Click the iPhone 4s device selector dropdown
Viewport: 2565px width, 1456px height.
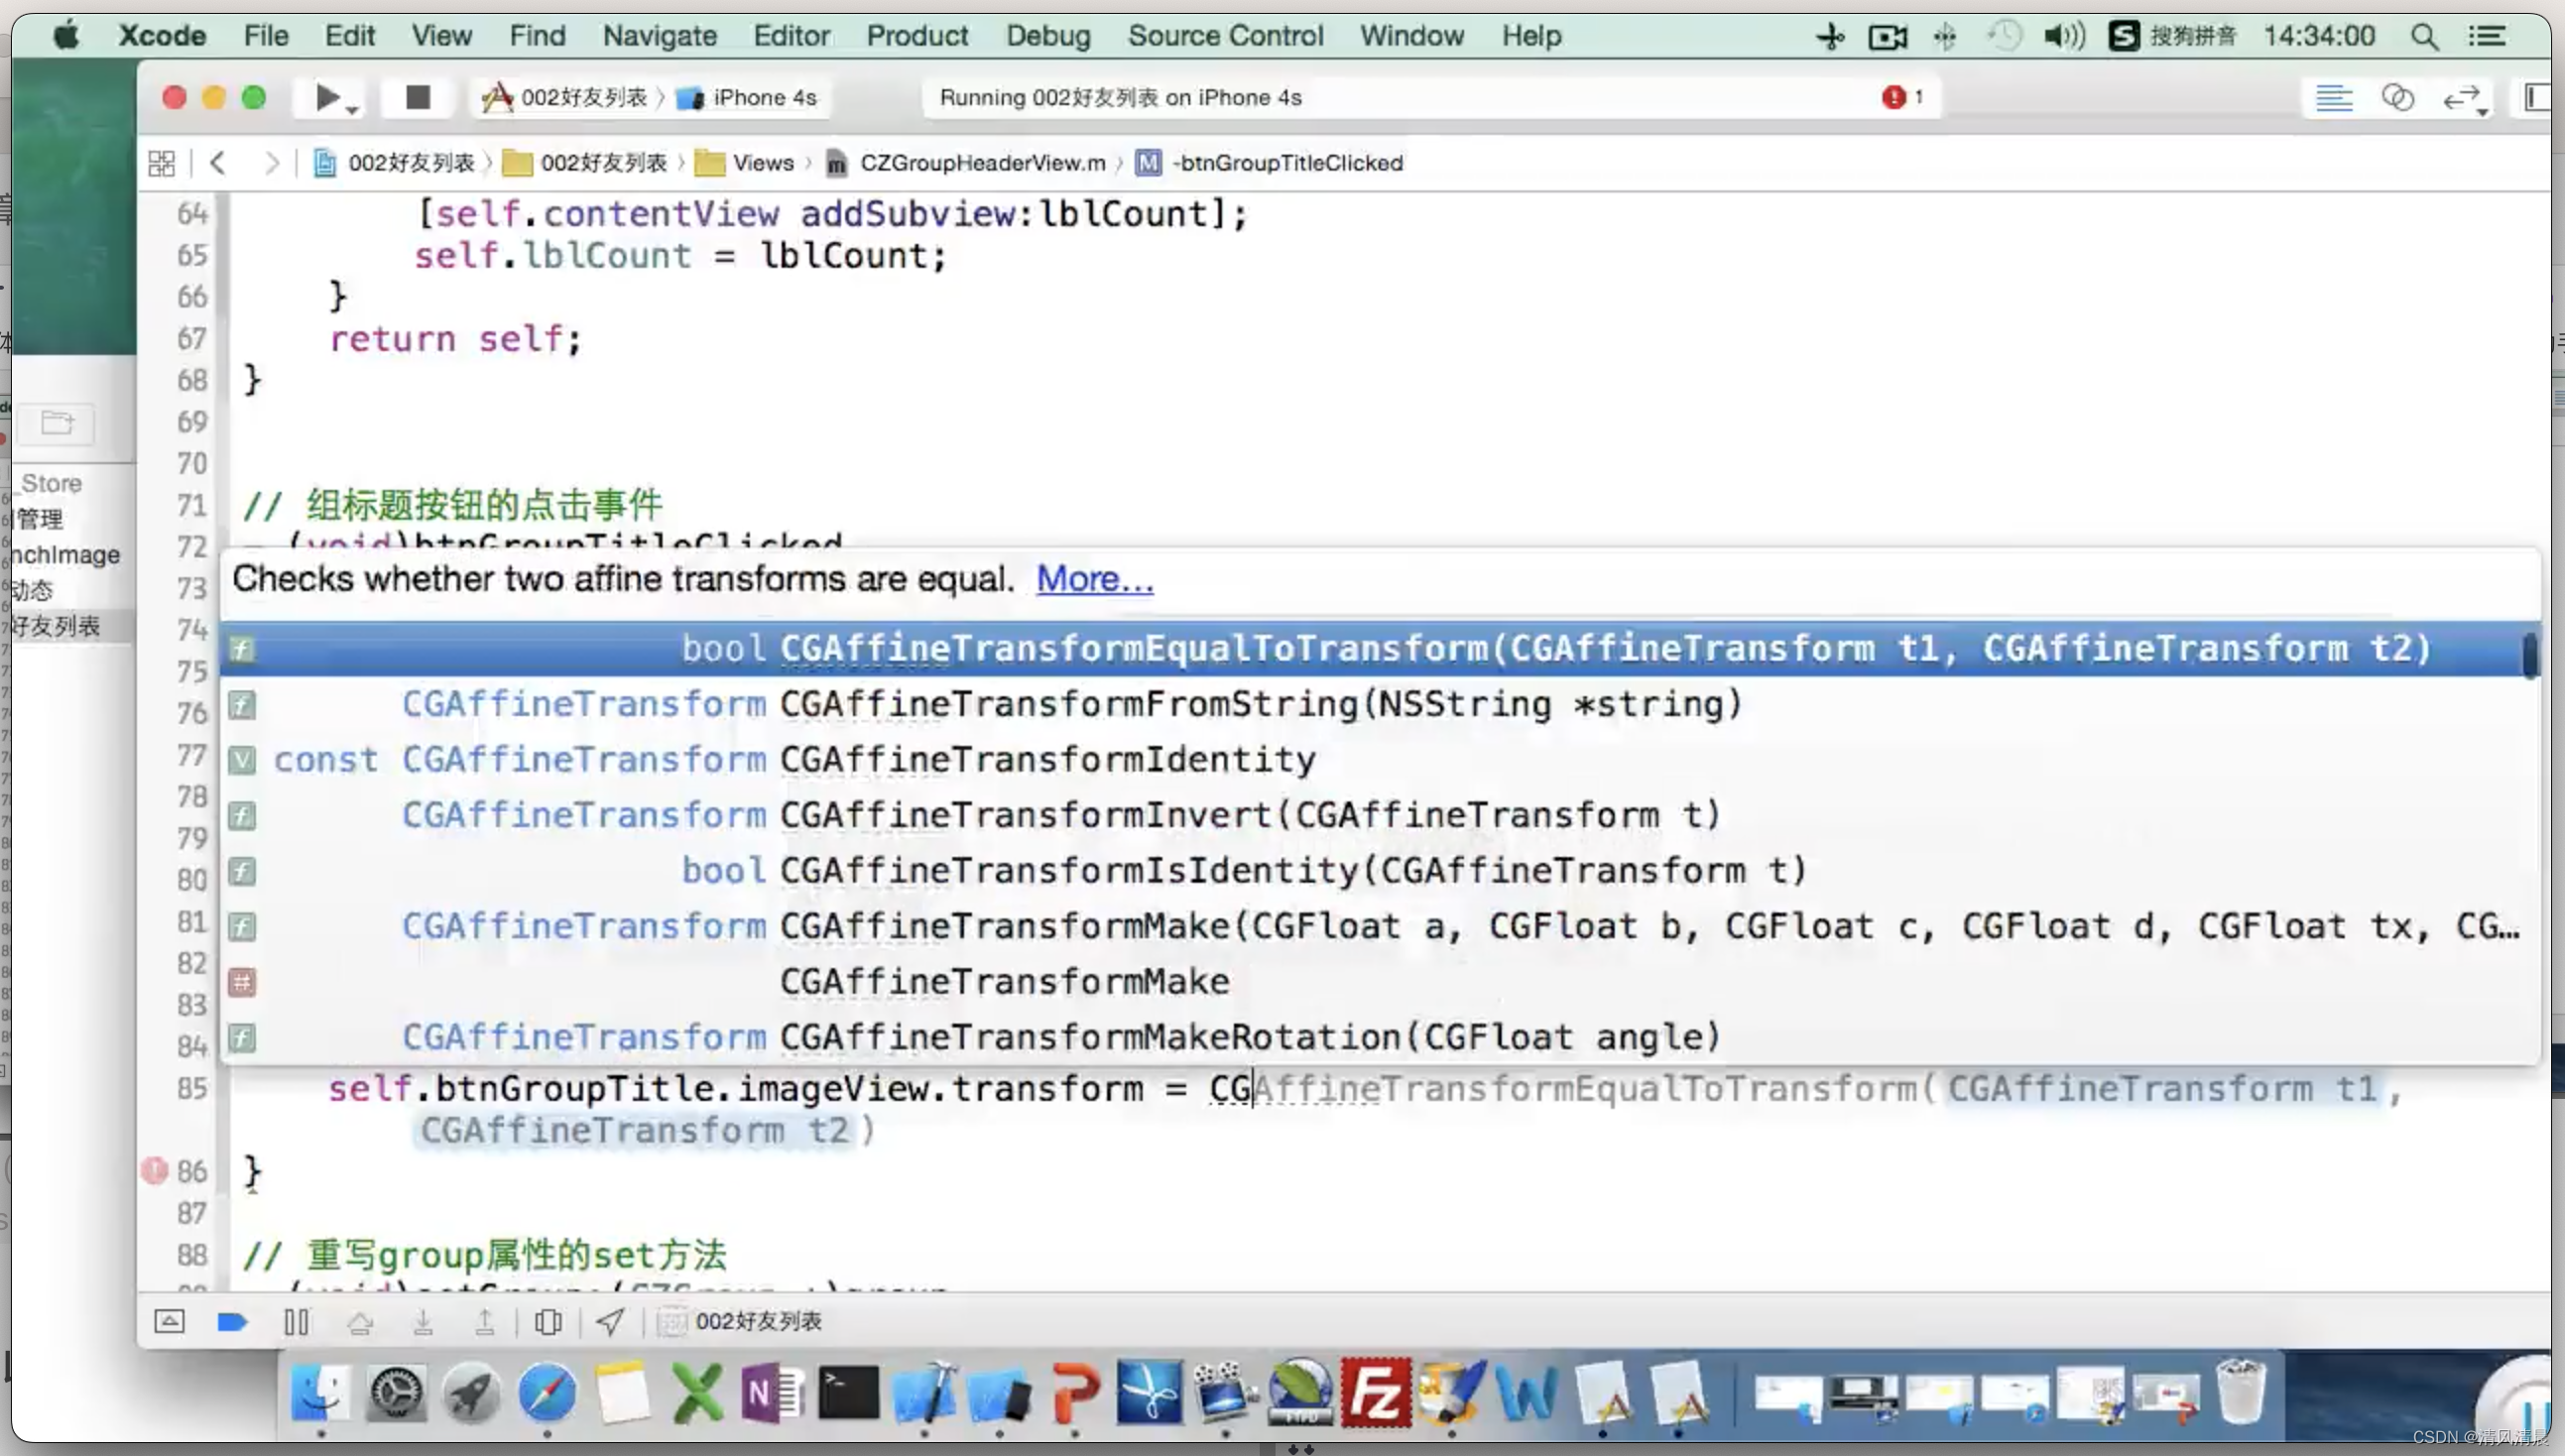click(x=761, y=97)
